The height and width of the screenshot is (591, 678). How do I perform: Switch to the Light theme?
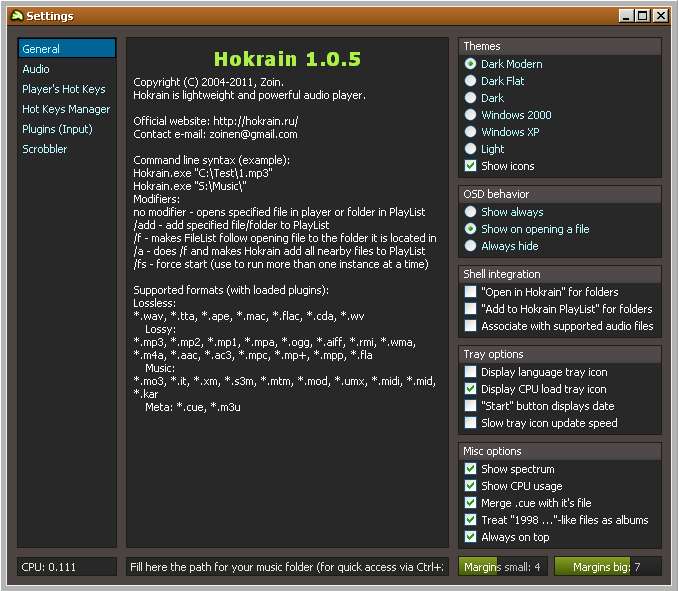(x=471, y=149)
